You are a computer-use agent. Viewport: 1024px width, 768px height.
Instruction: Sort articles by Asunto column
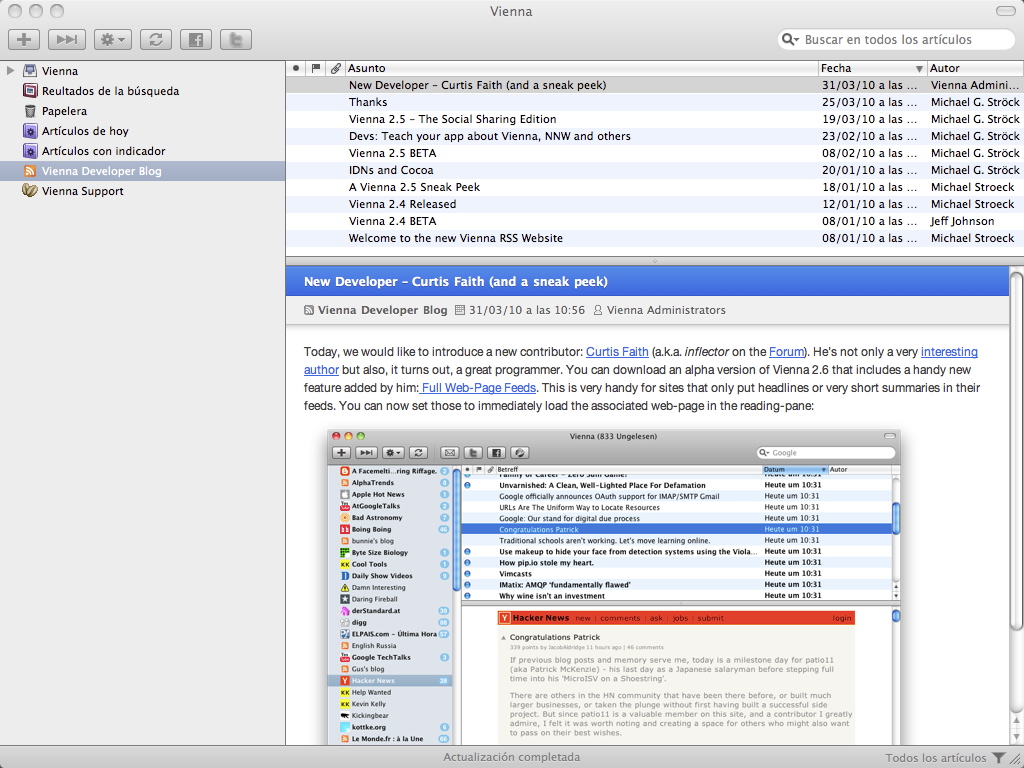[x=581, y=68]
